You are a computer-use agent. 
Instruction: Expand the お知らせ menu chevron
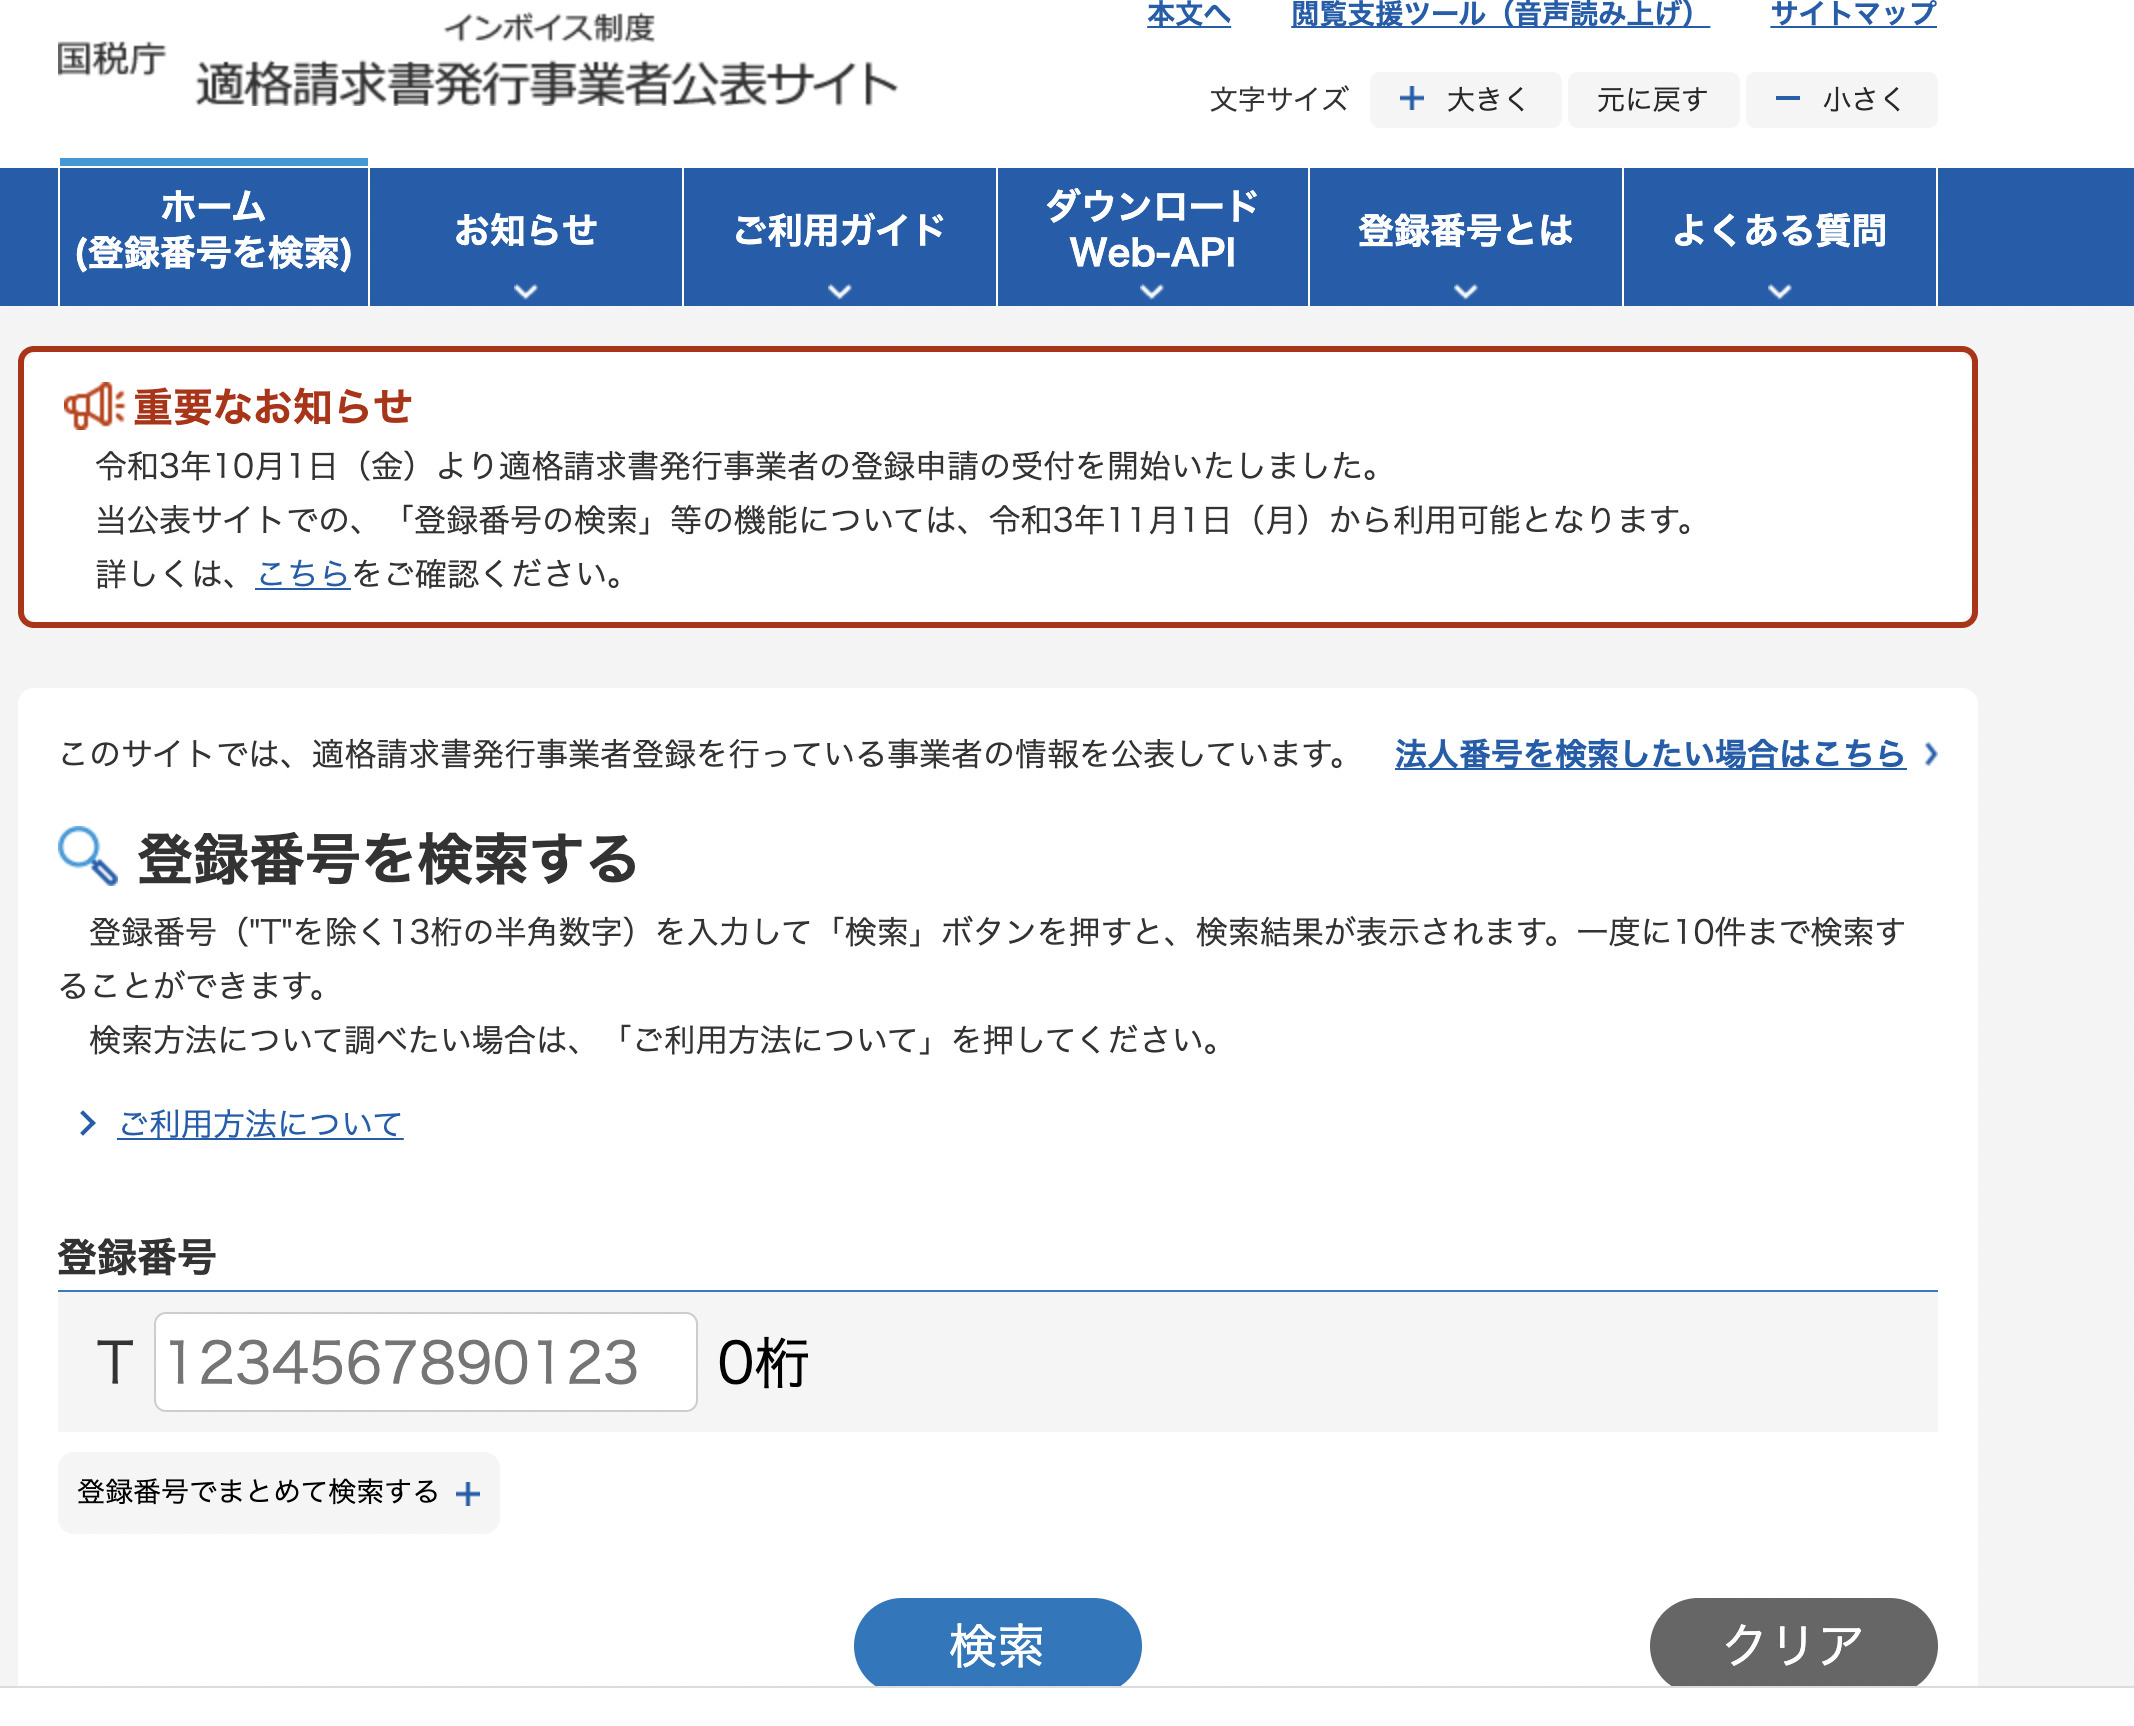526,291
